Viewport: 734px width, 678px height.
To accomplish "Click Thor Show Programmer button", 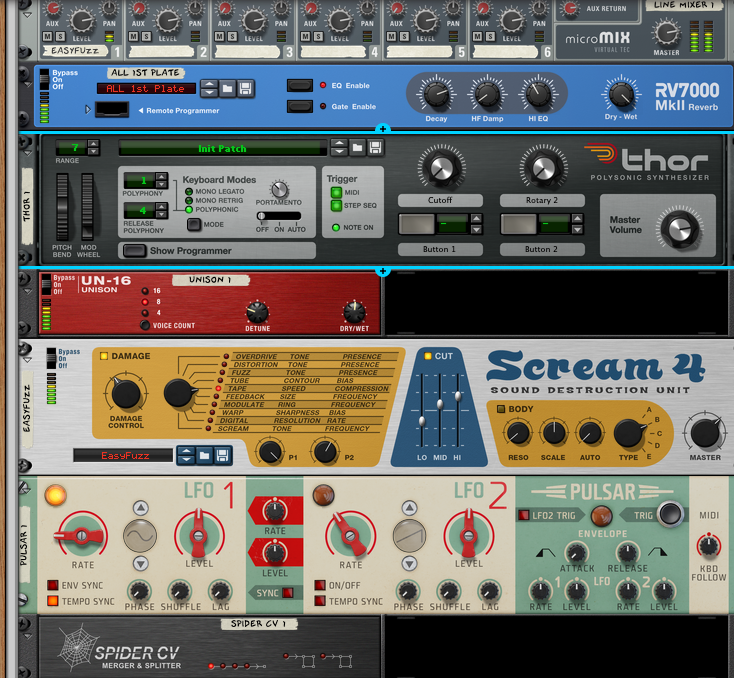I will pos(135,251).
